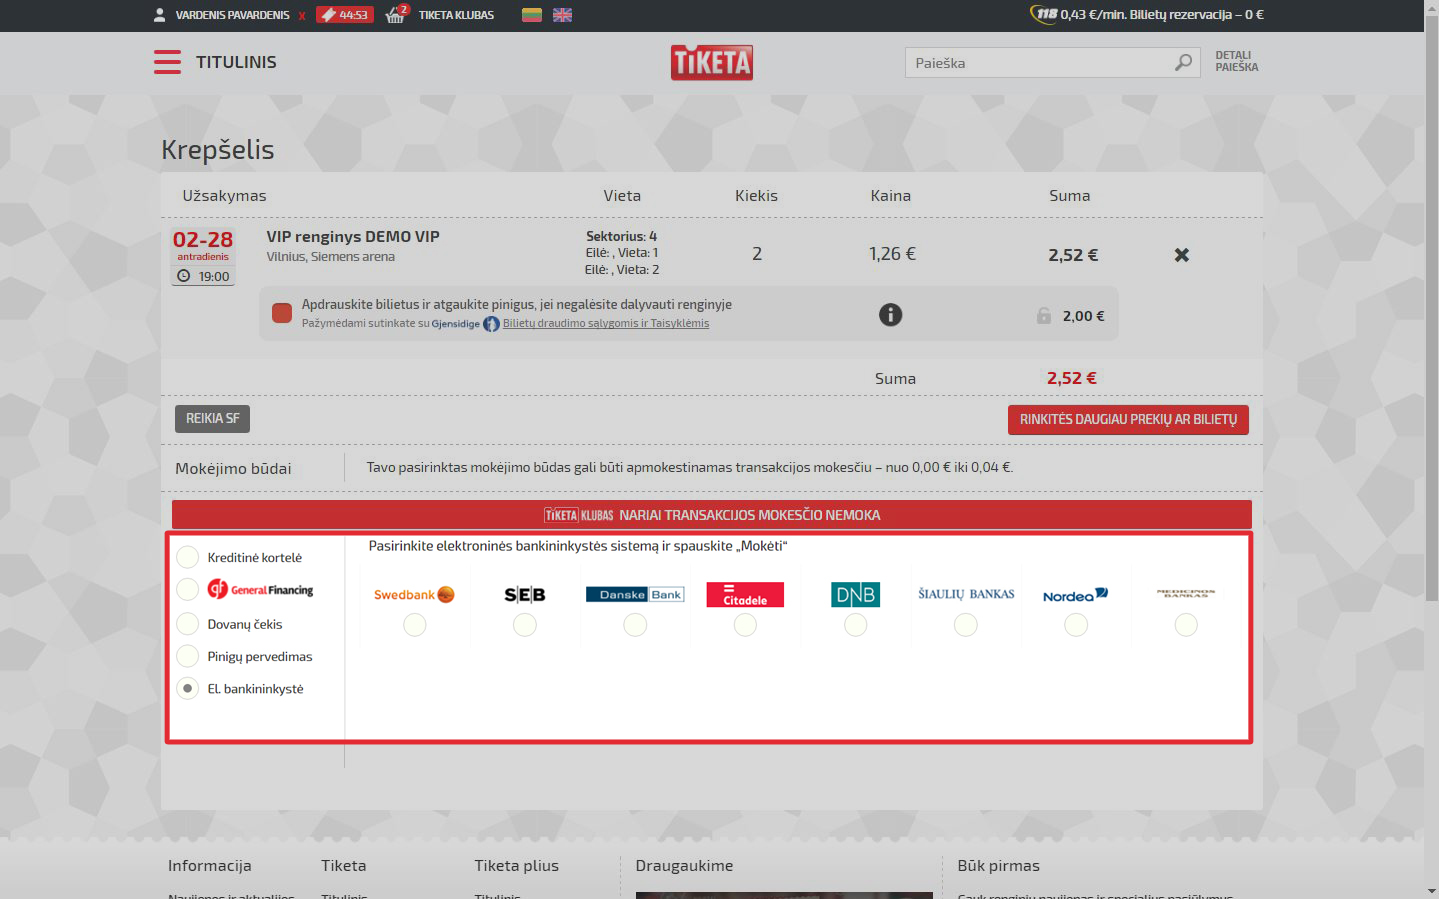Choose Citadele radio button
This screenshot has width=1439, height=899.
coord(745,625)
